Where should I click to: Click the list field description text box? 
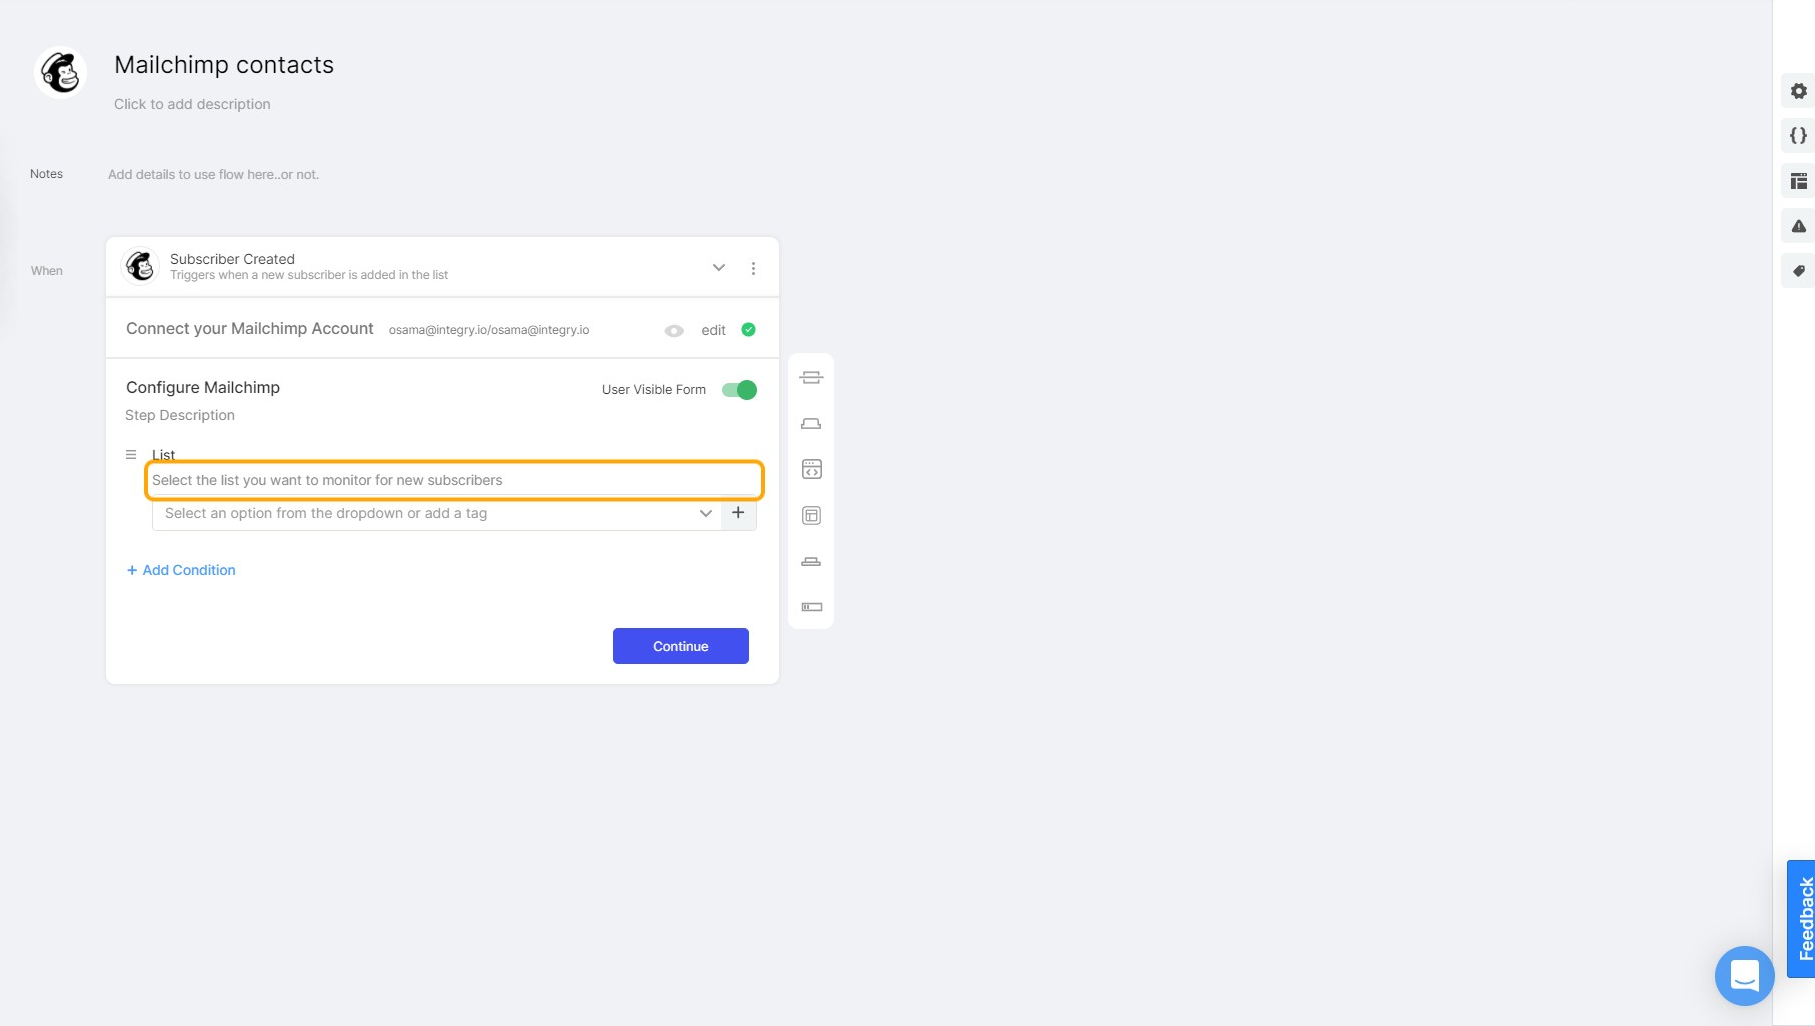click(x=455, y=480)
